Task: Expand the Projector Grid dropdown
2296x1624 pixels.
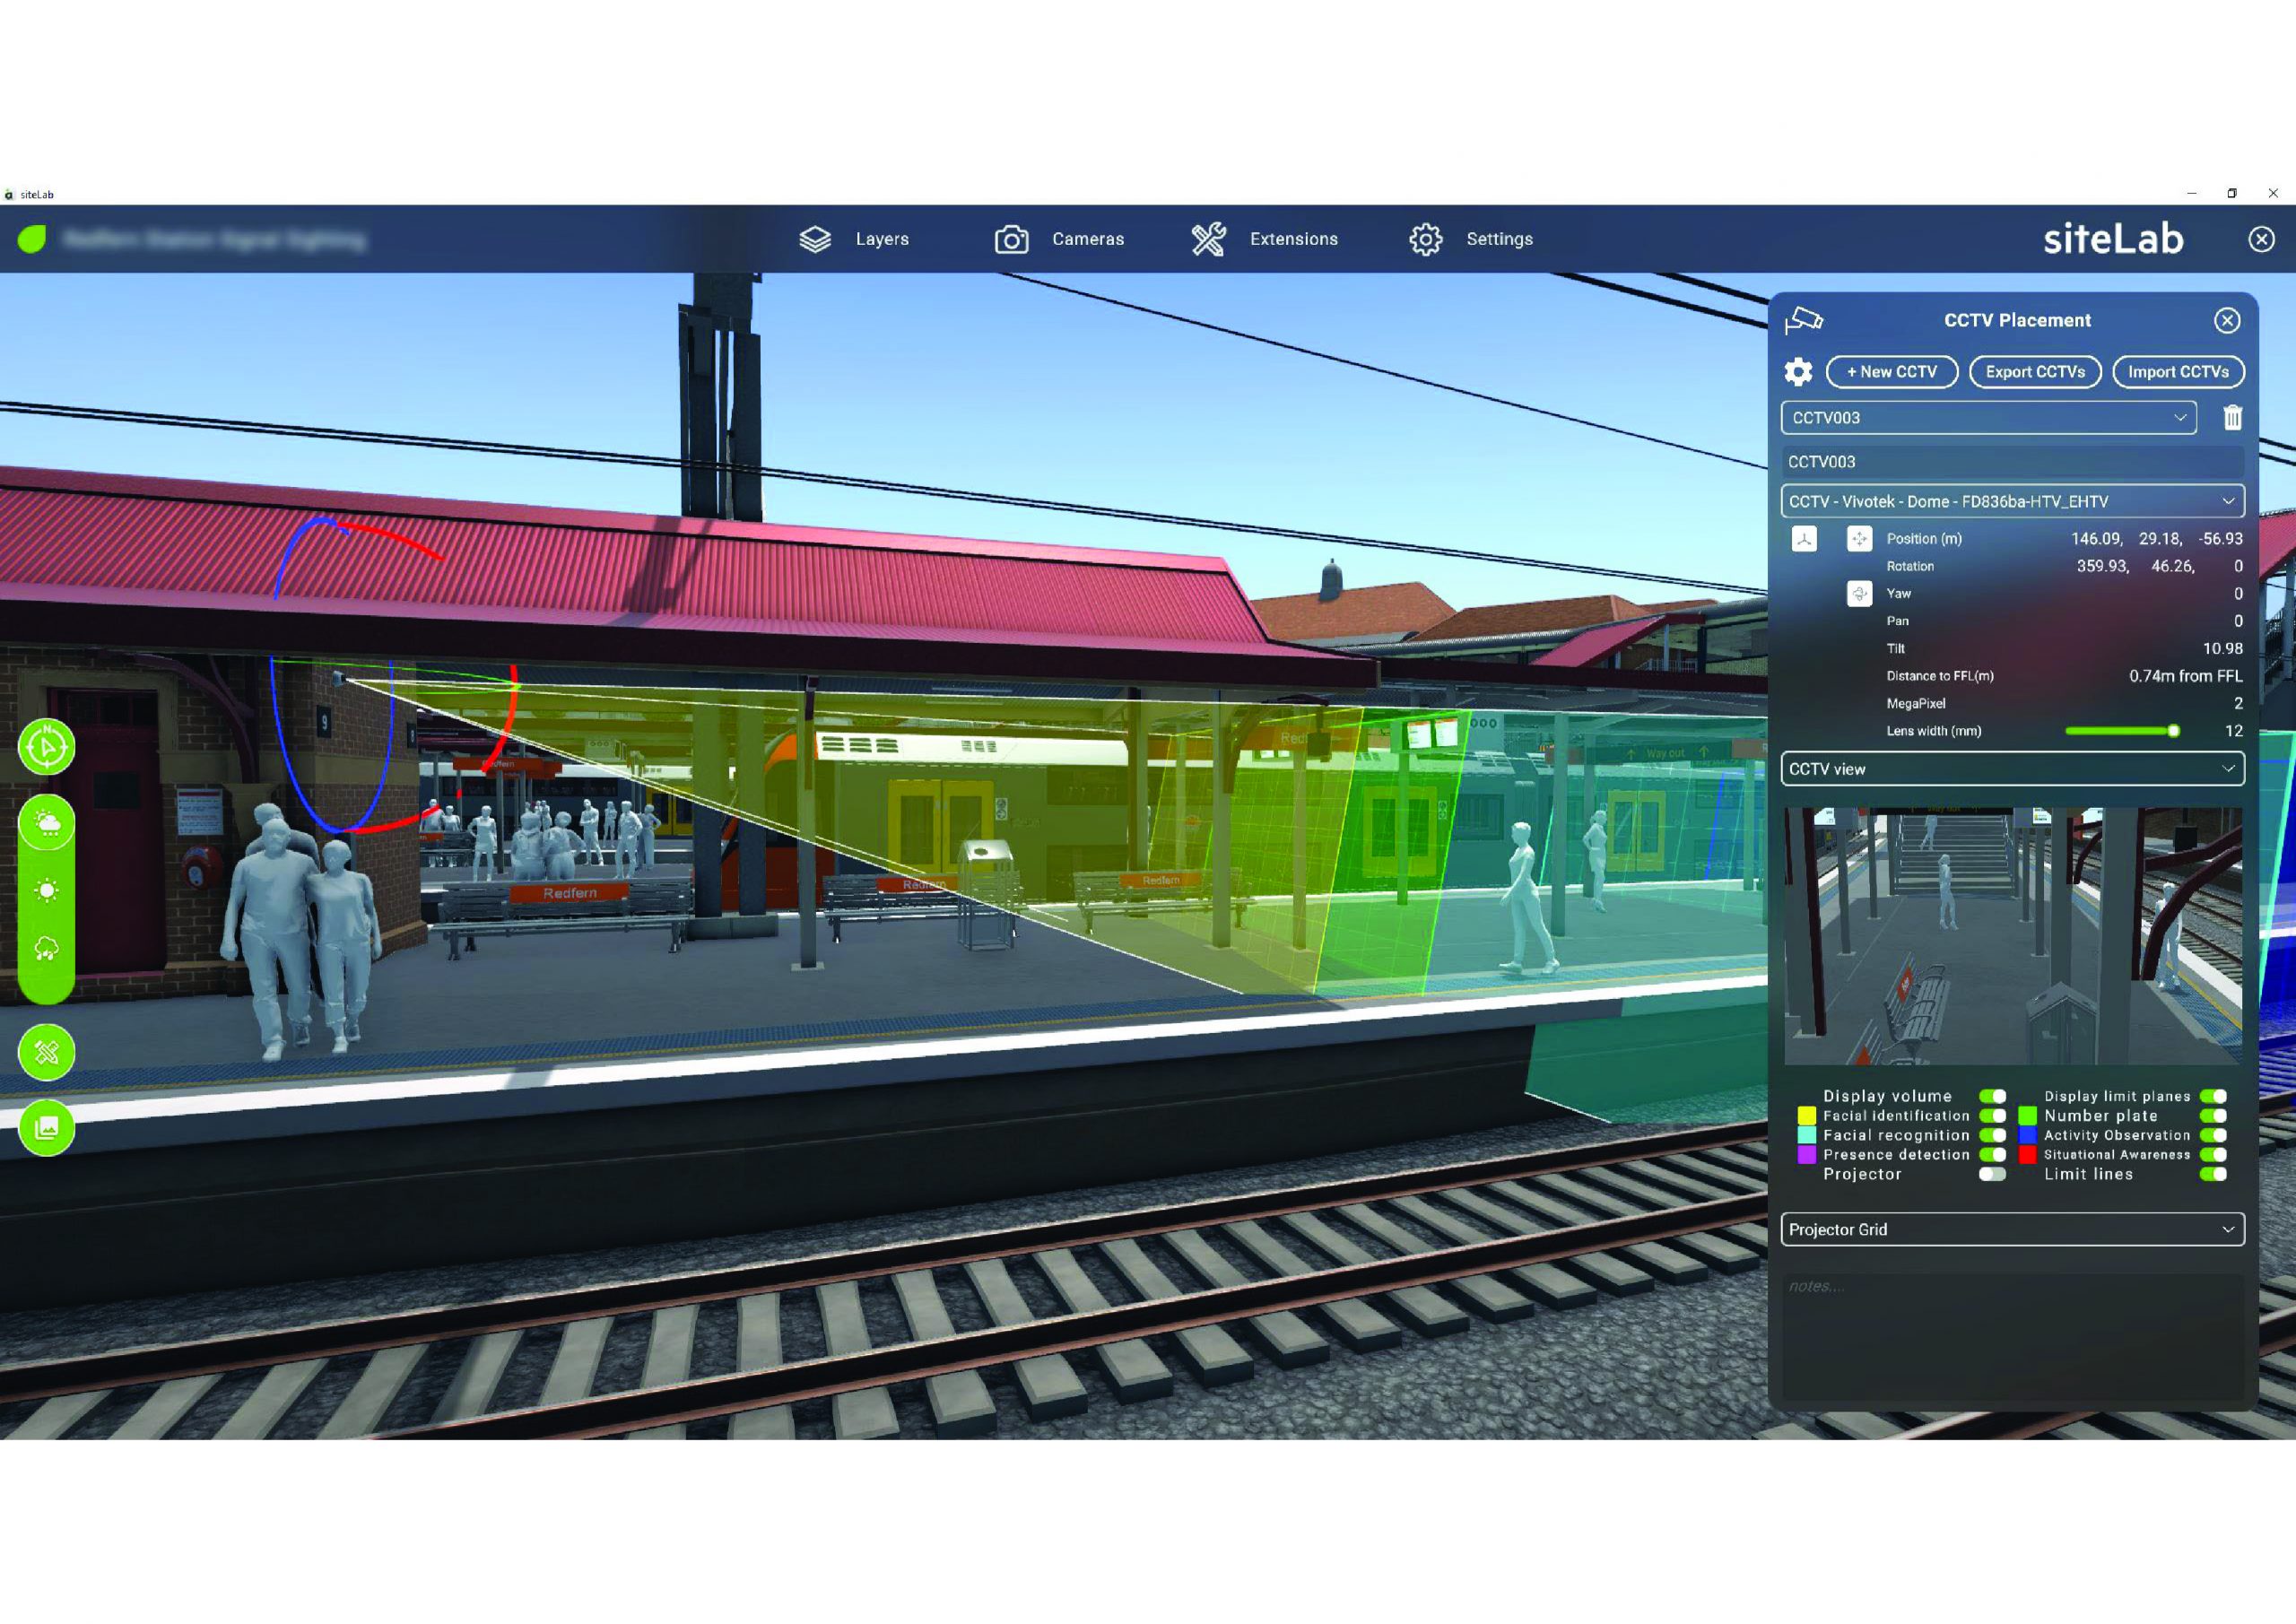Action: click(2012, 1229)
